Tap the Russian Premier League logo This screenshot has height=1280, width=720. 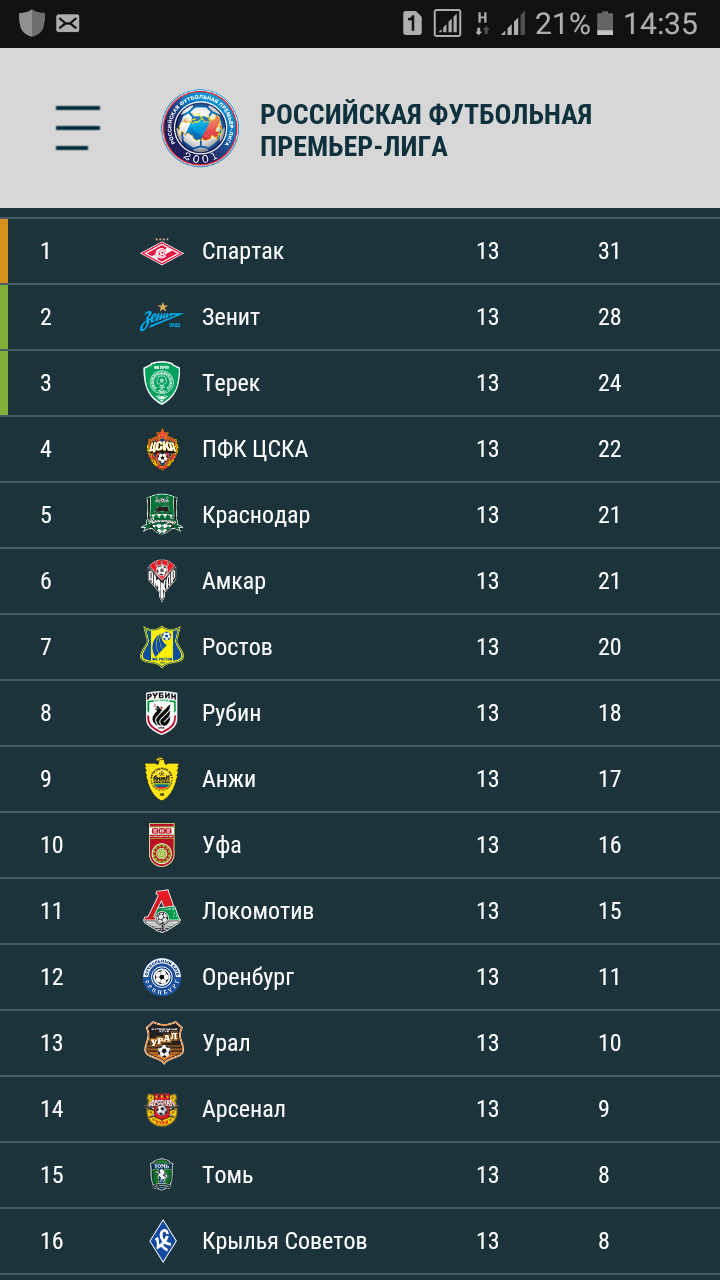(201, 128)
